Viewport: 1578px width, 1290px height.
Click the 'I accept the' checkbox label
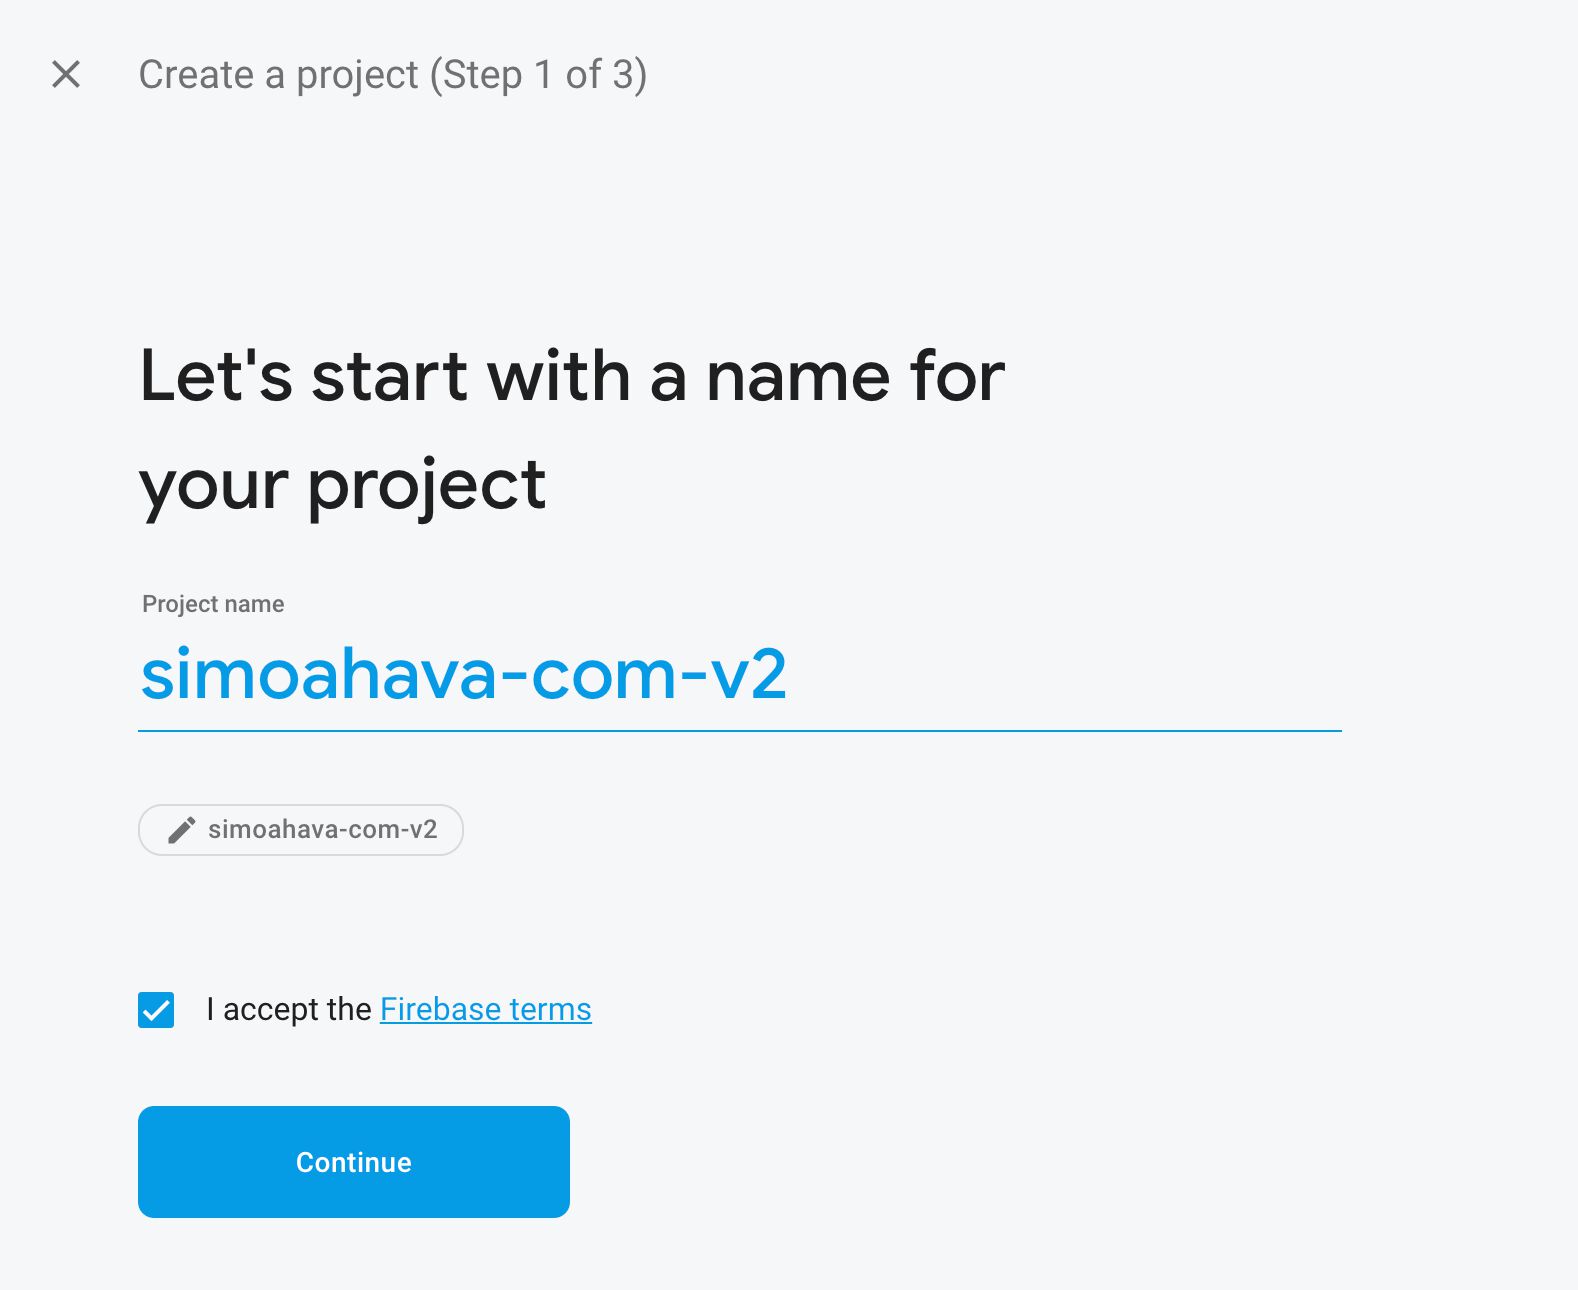(x=288, y=1009)
